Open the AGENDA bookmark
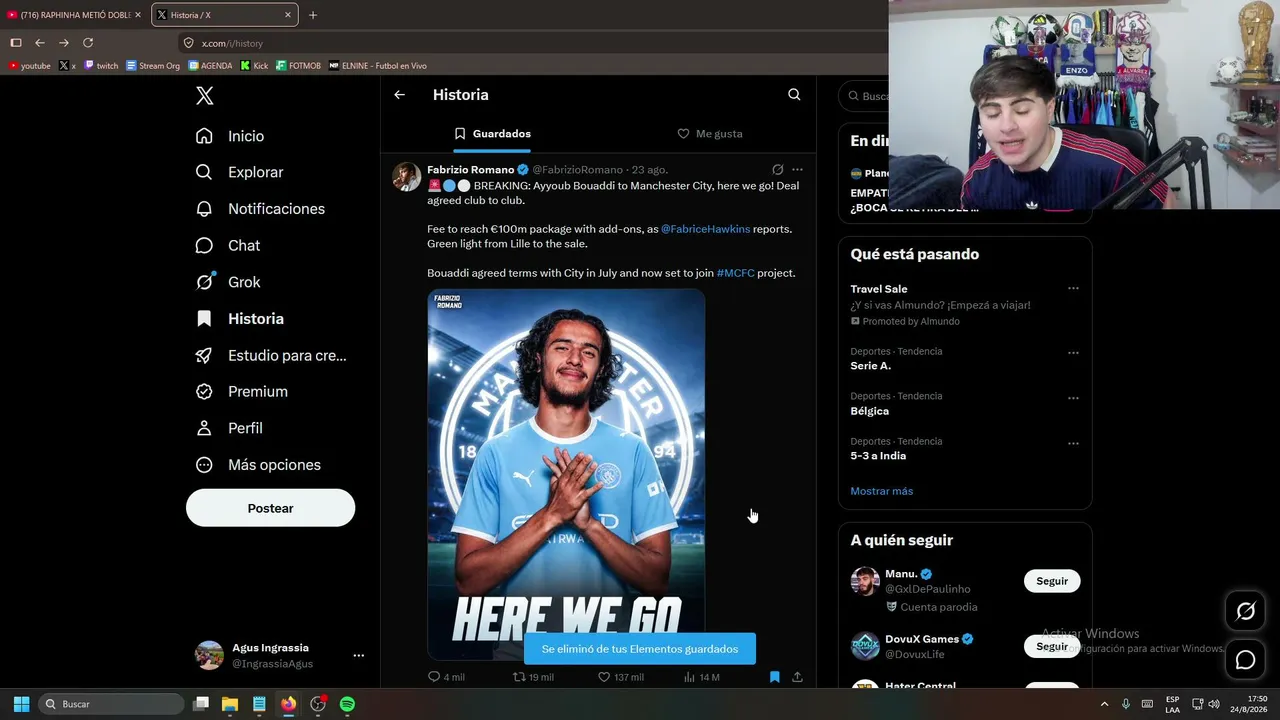The image size is (1280, 720). coord(210,66)
